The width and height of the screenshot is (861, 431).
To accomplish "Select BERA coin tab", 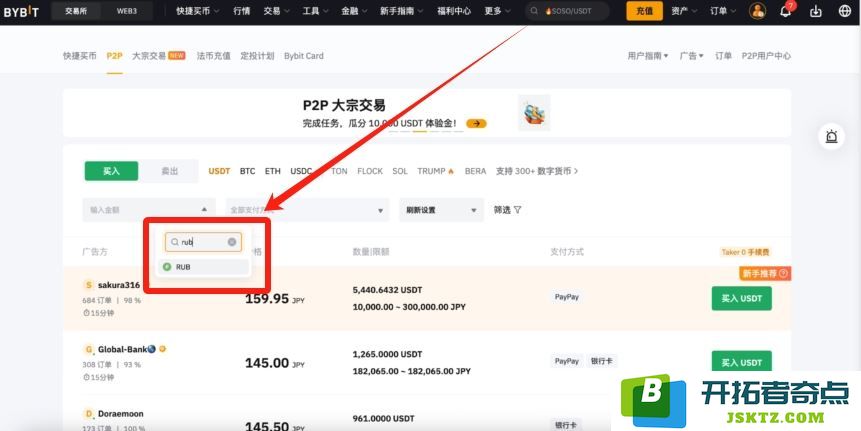I will coord(476,171).
